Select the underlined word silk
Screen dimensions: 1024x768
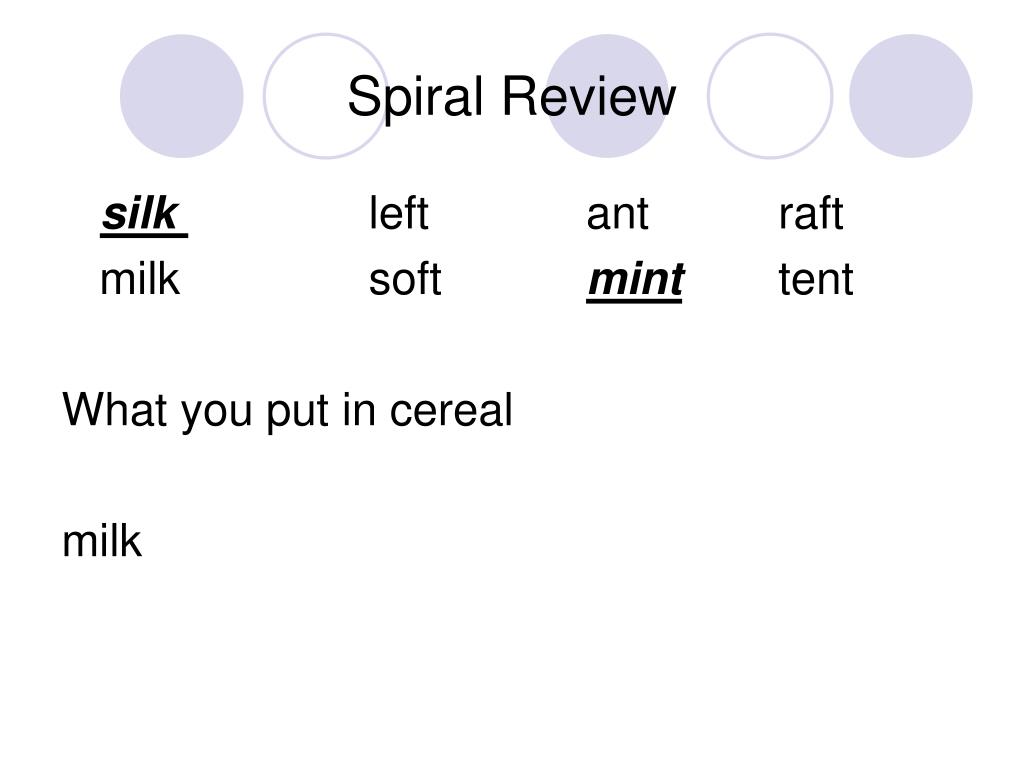(x=143, y=214)
